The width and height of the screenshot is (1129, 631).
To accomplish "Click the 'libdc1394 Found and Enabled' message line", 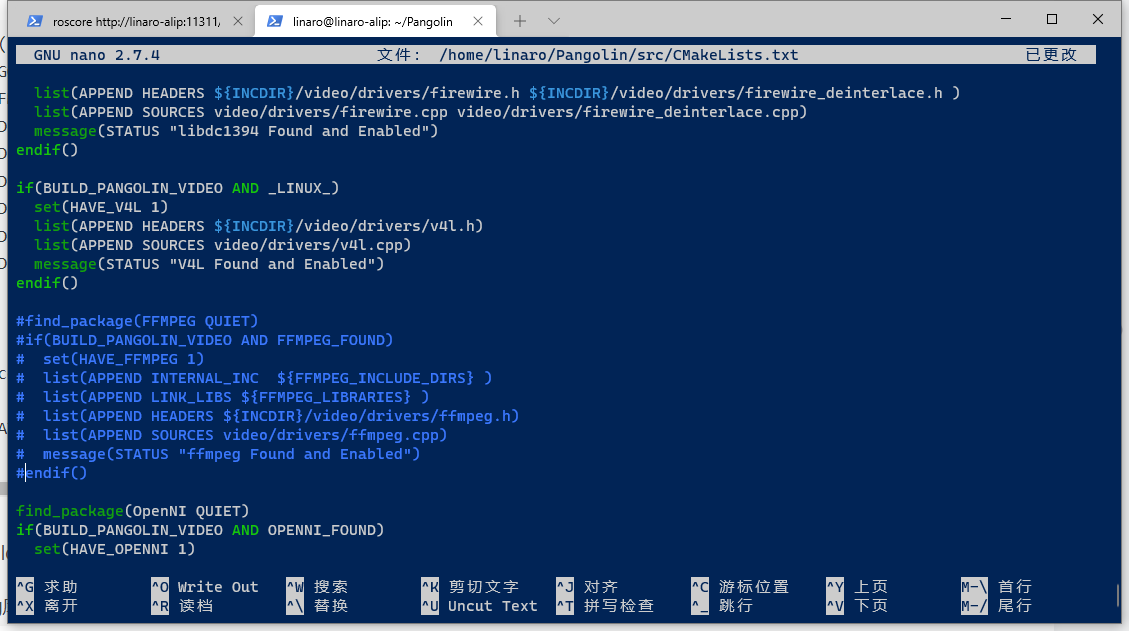I will [x=235, y=131].
